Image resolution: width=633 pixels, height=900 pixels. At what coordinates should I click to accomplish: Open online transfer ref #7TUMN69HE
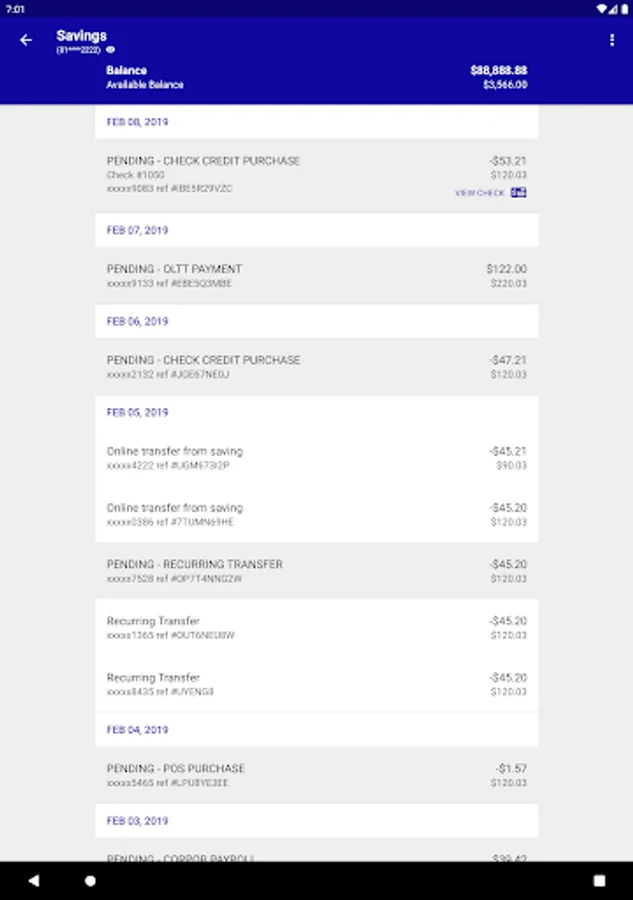[x=316, y=514]
